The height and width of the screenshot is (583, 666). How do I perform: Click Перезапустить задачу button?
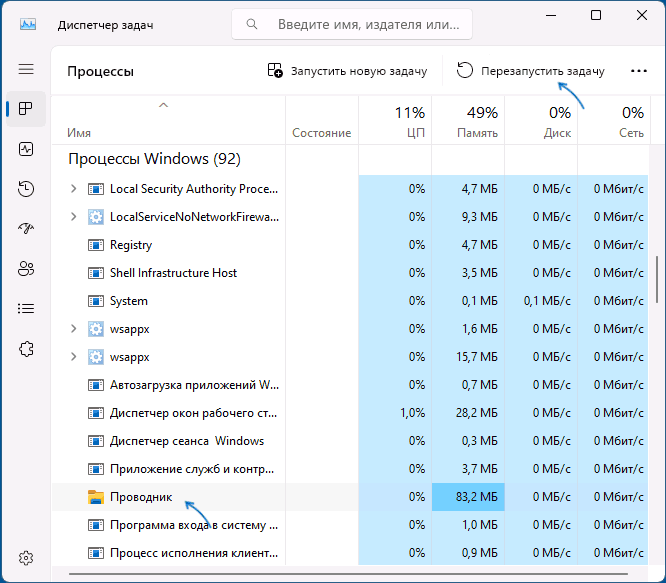click(x=531, y=71)
